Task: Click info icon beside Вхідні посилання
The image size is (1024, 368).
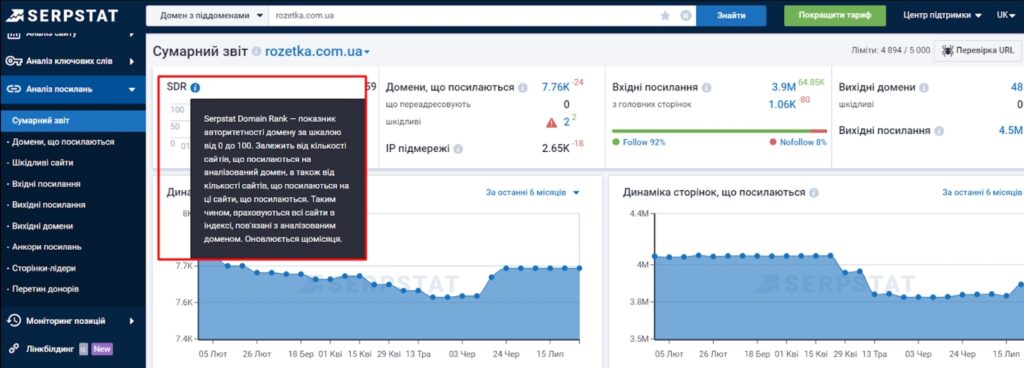Action: point(707,87)
